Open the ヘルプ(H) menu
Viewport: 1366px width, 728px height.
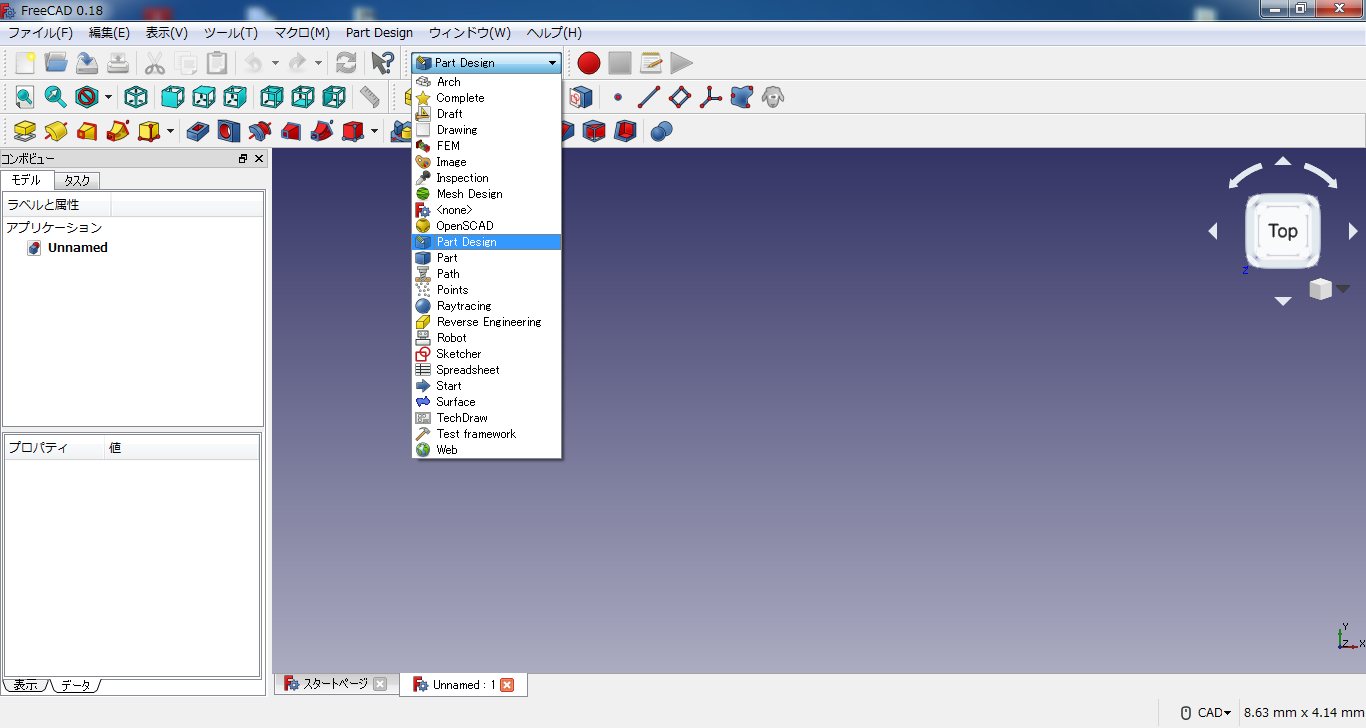click(554, 32)
